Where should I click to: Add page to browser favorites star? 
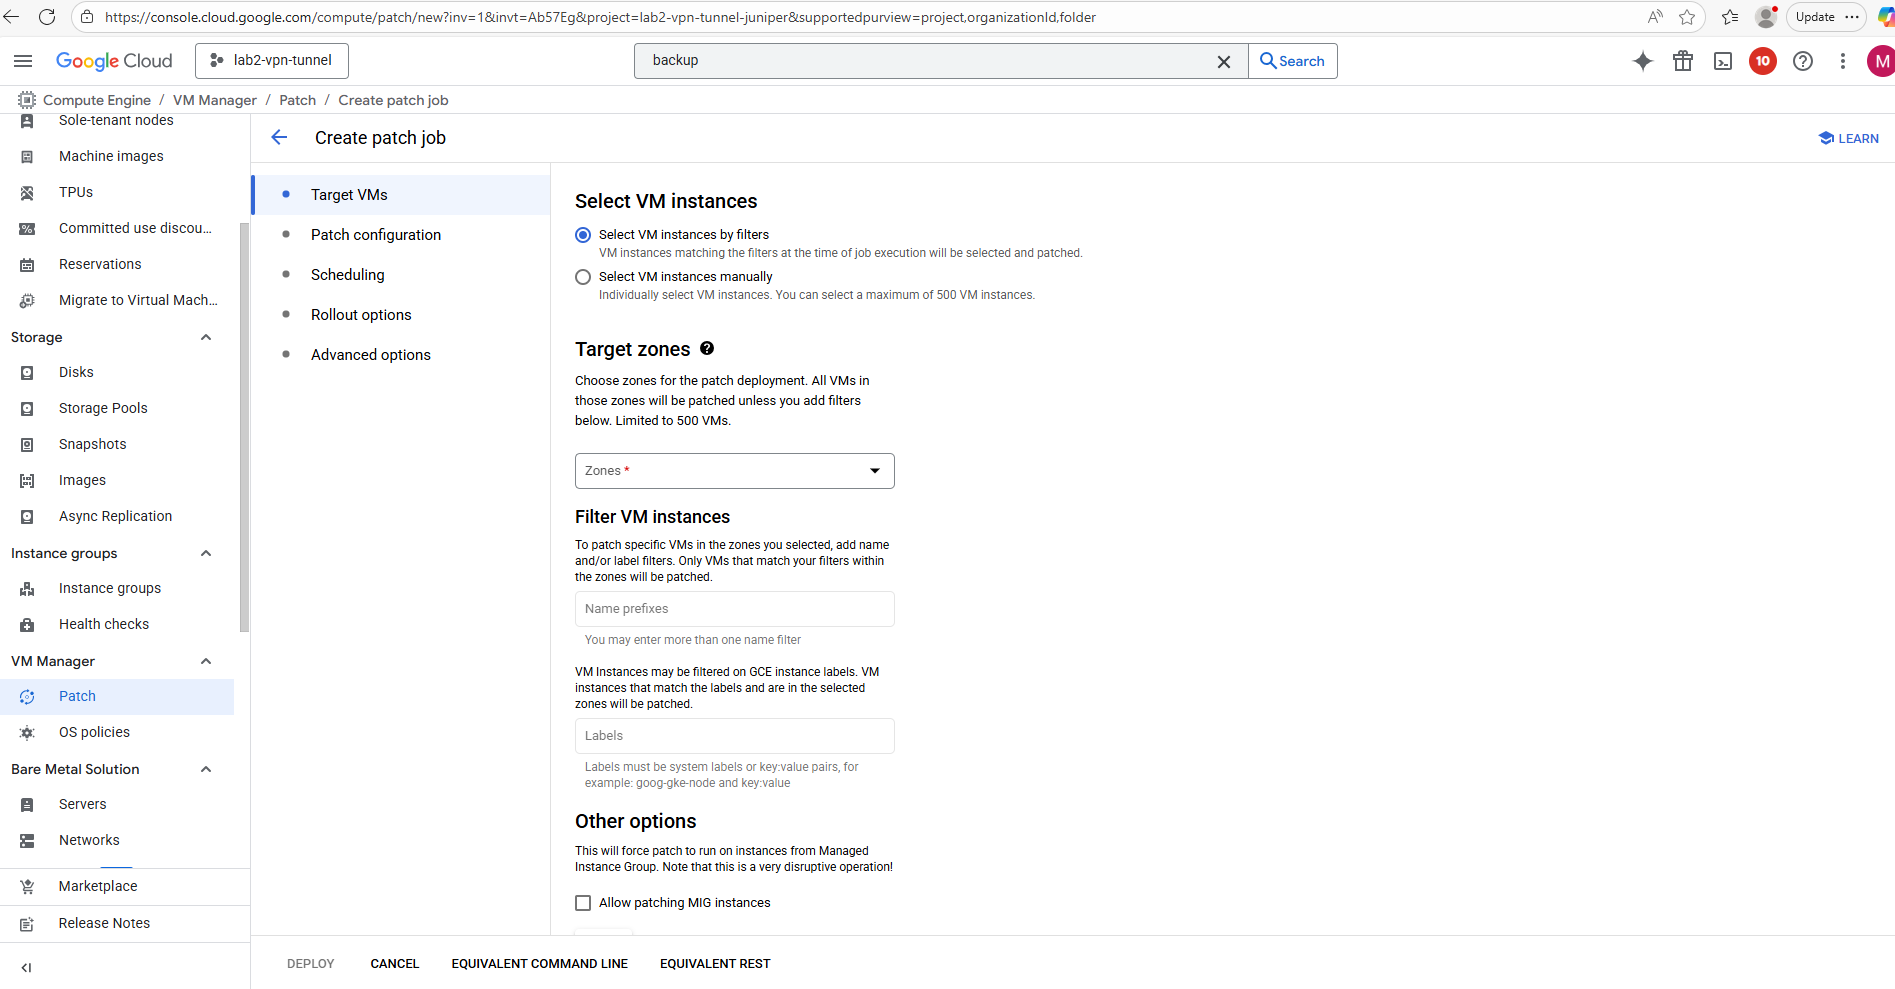(1687, 17)
